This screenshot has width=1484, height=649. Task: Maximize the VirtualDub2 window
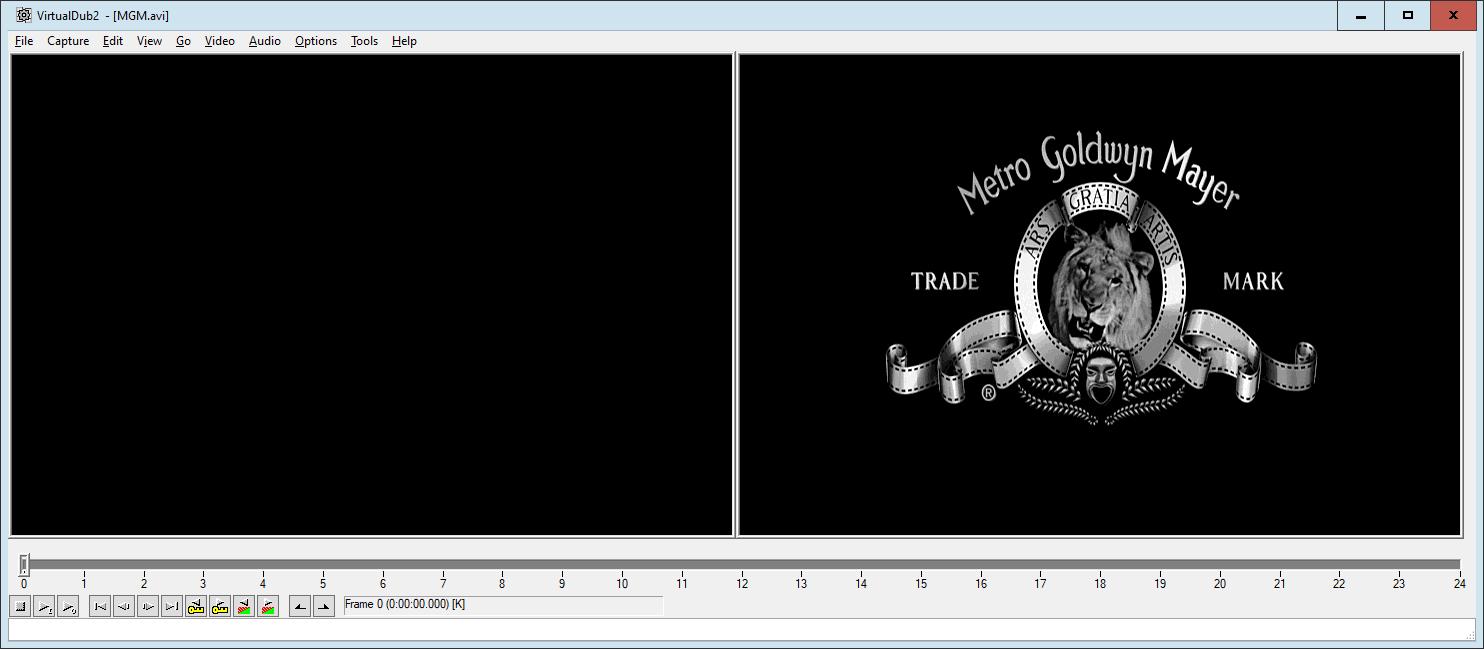pos(1407,15)
